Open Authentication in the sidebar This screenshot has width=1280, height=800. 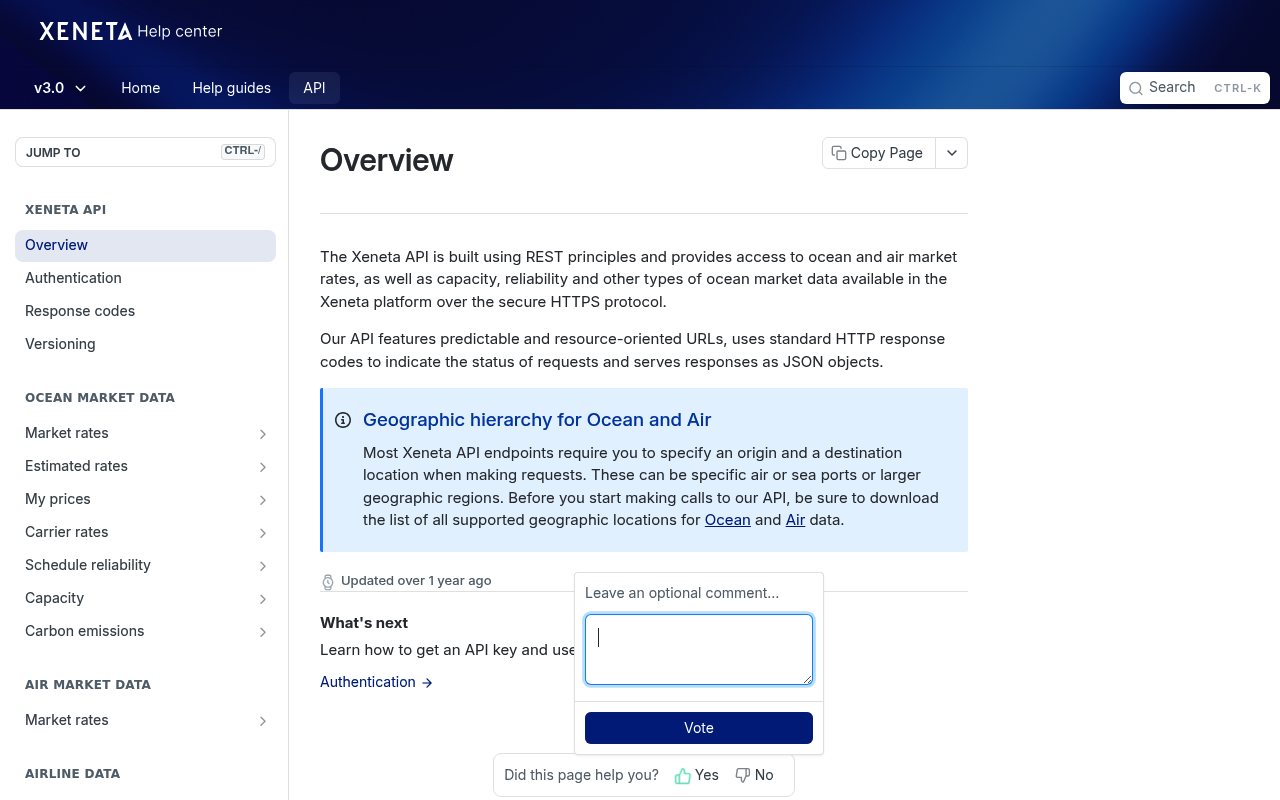click(145, 278)
